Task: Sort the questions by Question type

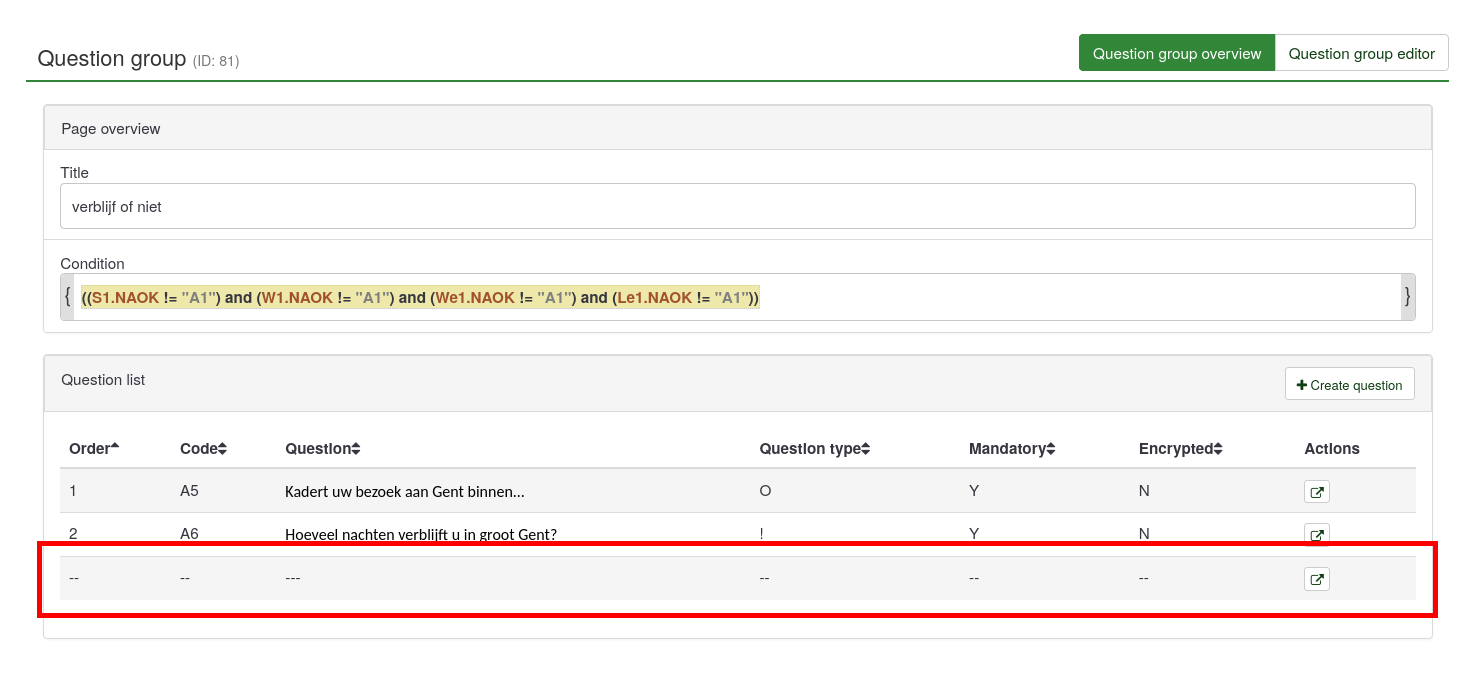Action: coord(865,450)
